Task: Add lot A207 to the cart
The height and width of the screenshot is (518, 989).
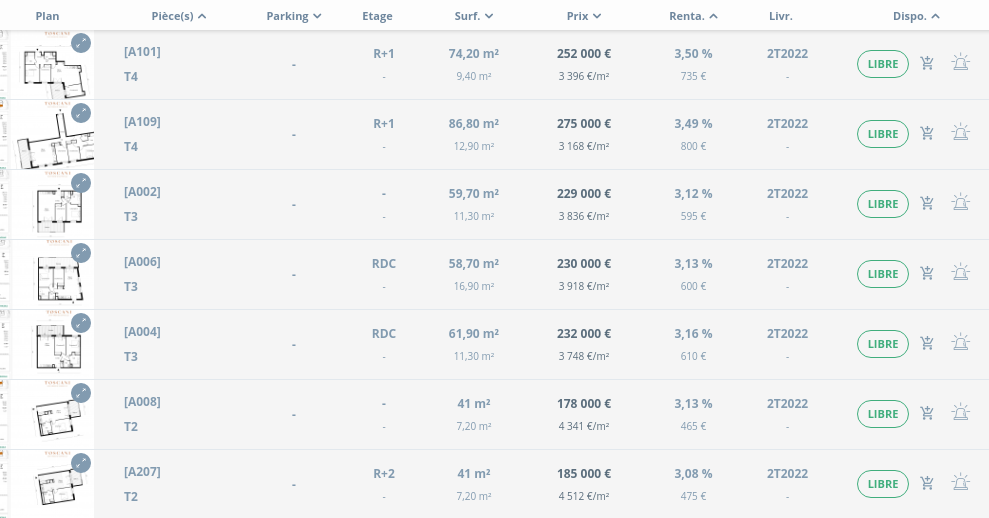Action: 927,483
